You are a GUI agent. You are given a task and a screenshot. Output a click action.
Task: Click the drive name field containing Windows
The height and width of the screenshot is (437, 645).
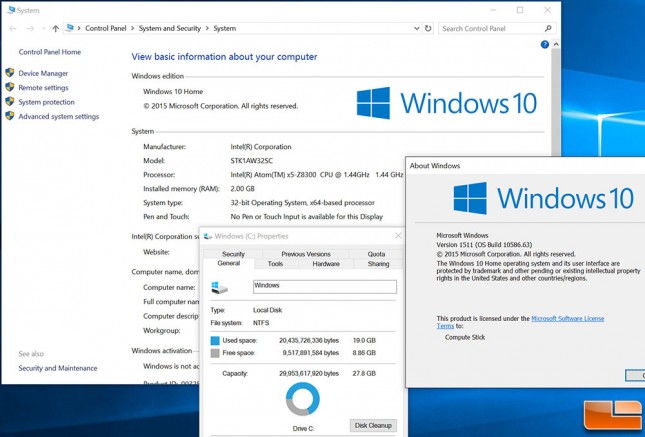pos(325,287)
